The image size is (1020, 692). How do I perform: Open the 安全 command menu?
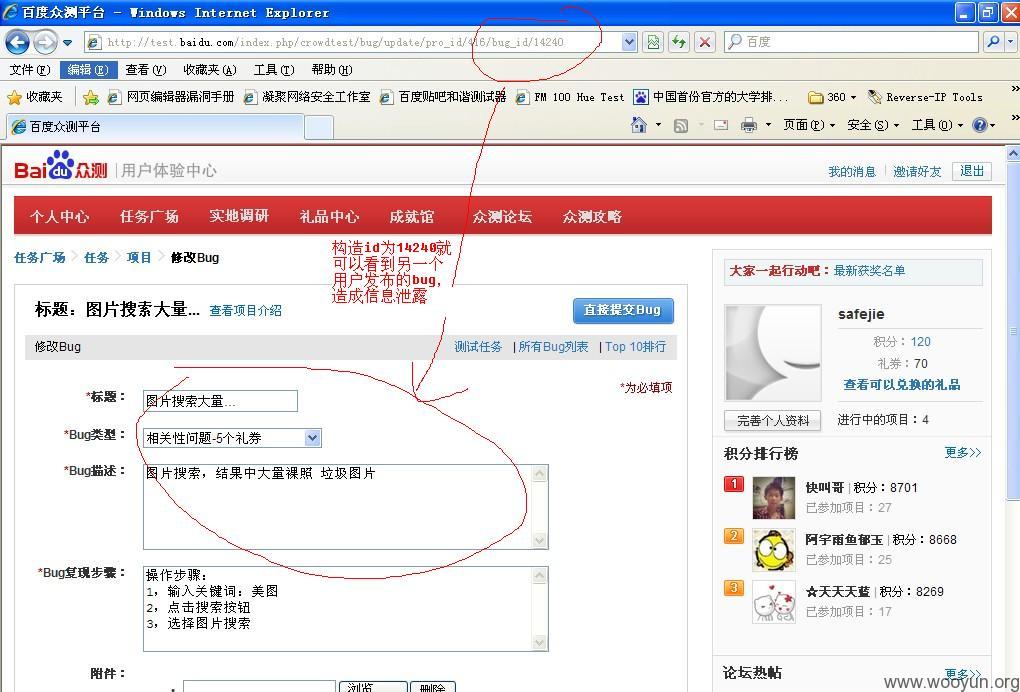872,125
